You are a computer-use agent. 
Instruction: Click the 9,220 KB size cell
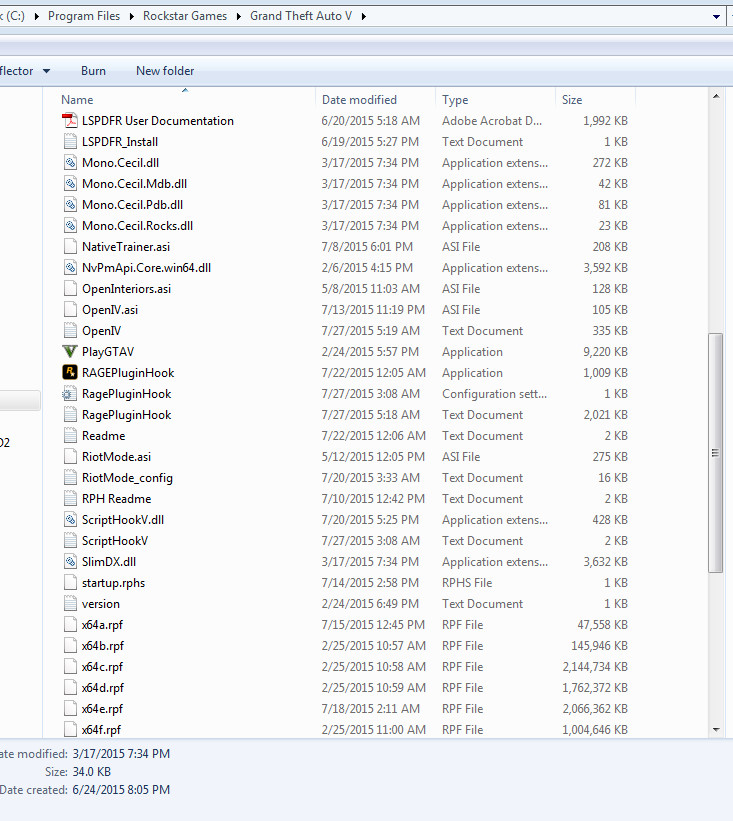605,352
